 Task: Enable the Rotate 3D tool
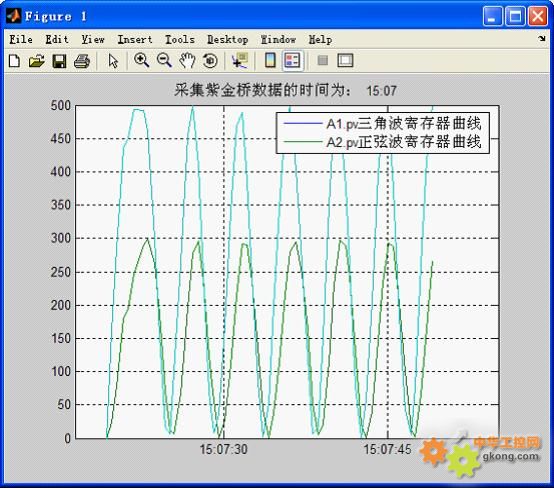coord(210,61)
